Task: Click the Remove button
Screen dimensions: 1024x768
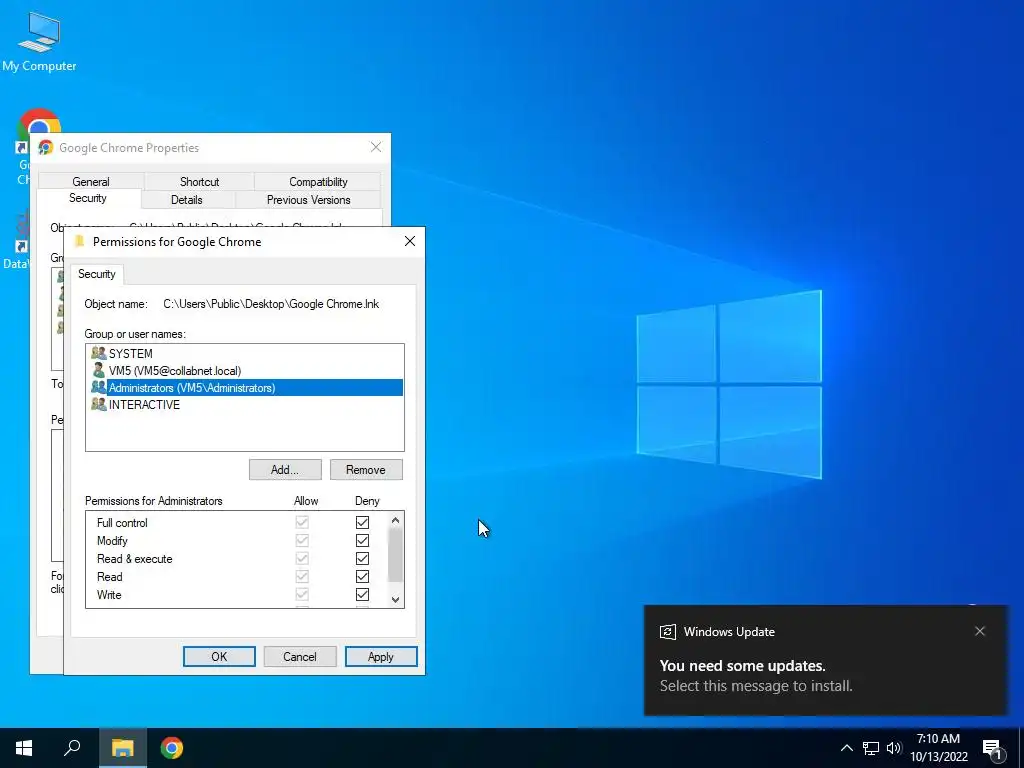Action: pos(366,470)
